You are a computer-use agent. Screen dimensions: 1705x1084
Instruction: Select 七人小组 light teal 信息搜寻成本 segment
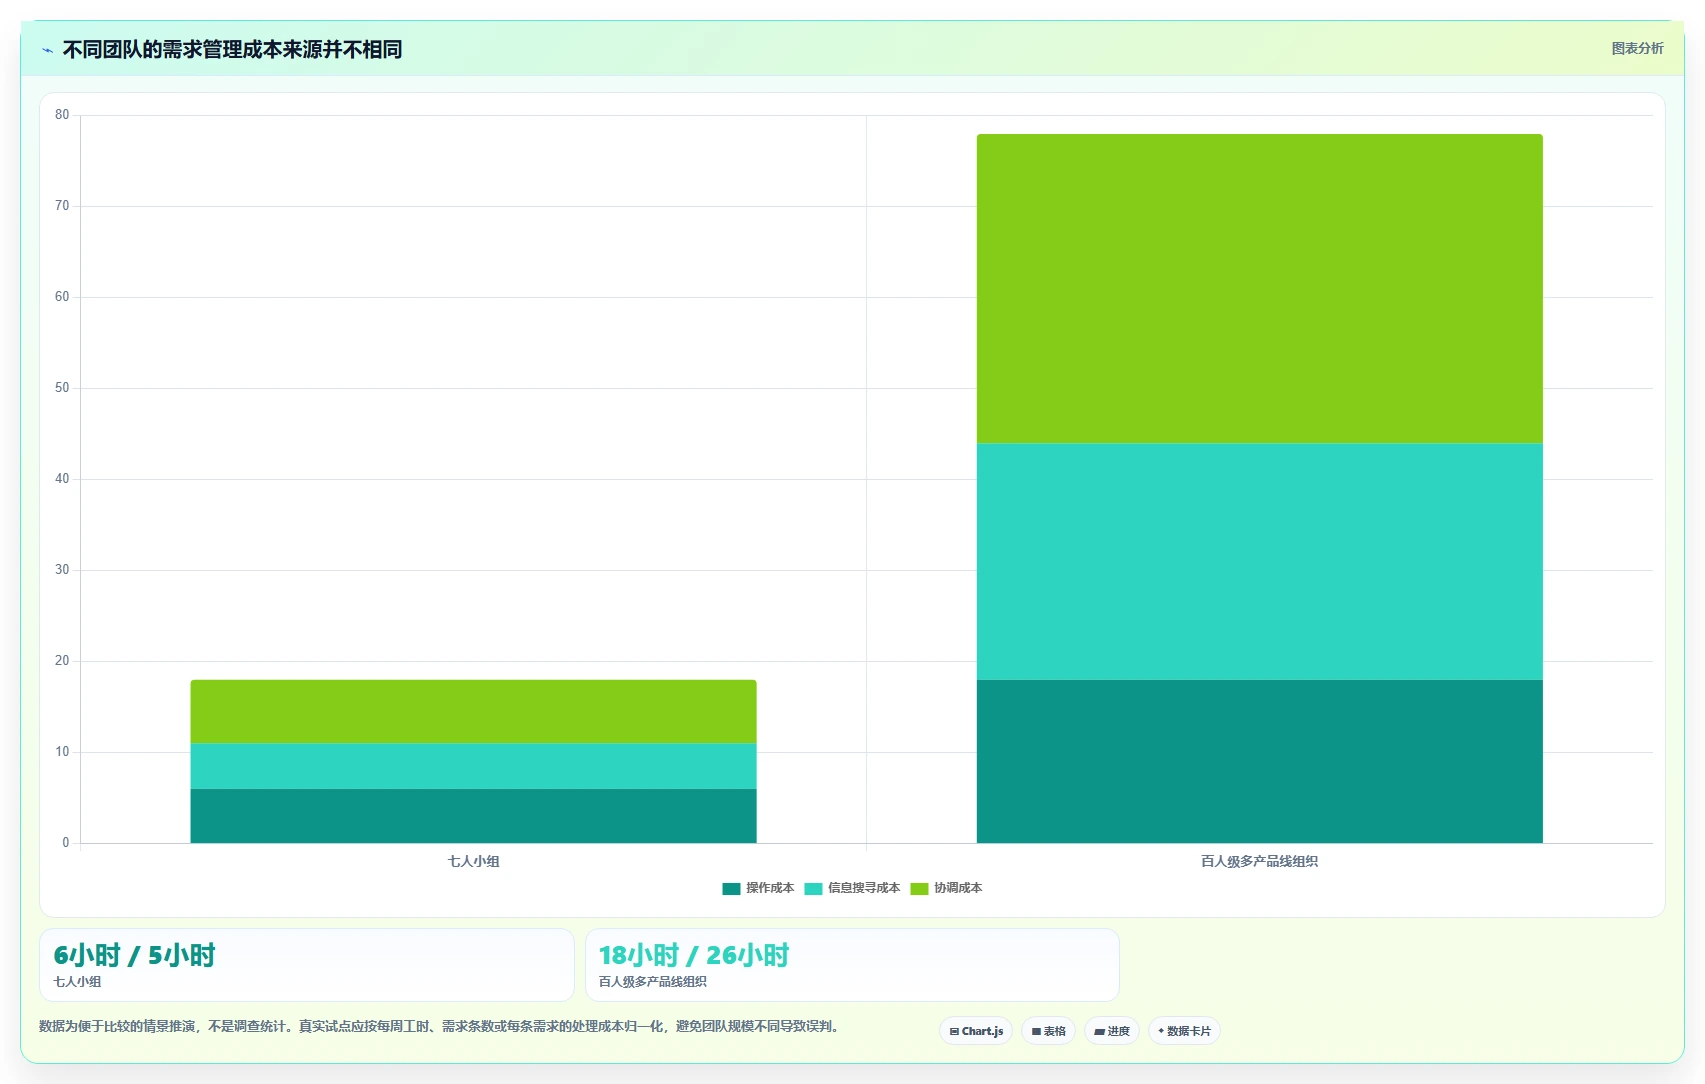[473, 766]
